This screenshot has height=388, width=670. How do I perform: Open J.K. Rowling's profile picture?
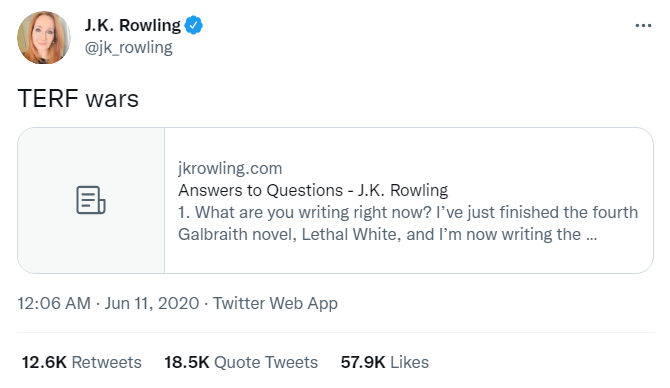pyautogui.click(x=44, y=38)
